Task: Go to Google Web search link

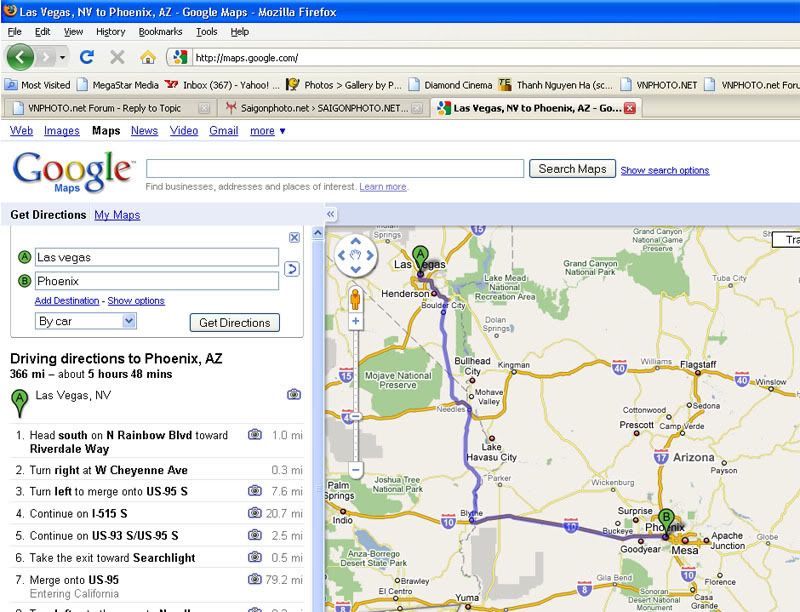Action: pos(21,131)
